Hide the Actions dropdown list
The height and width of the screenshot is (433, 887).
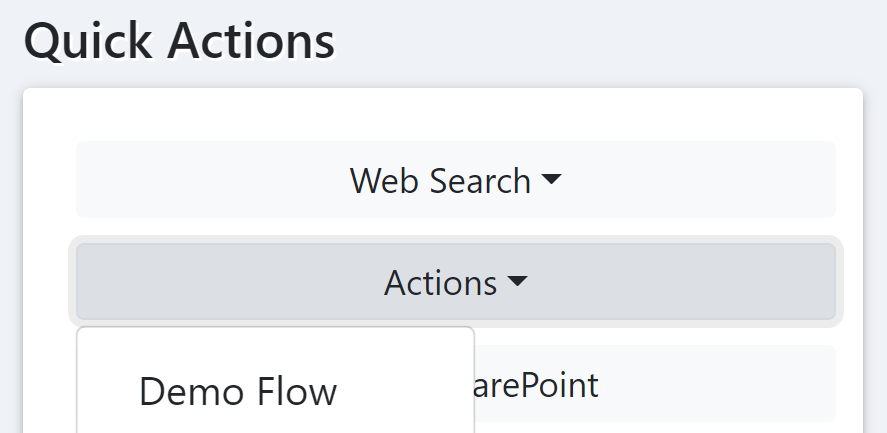coord(455,283)
